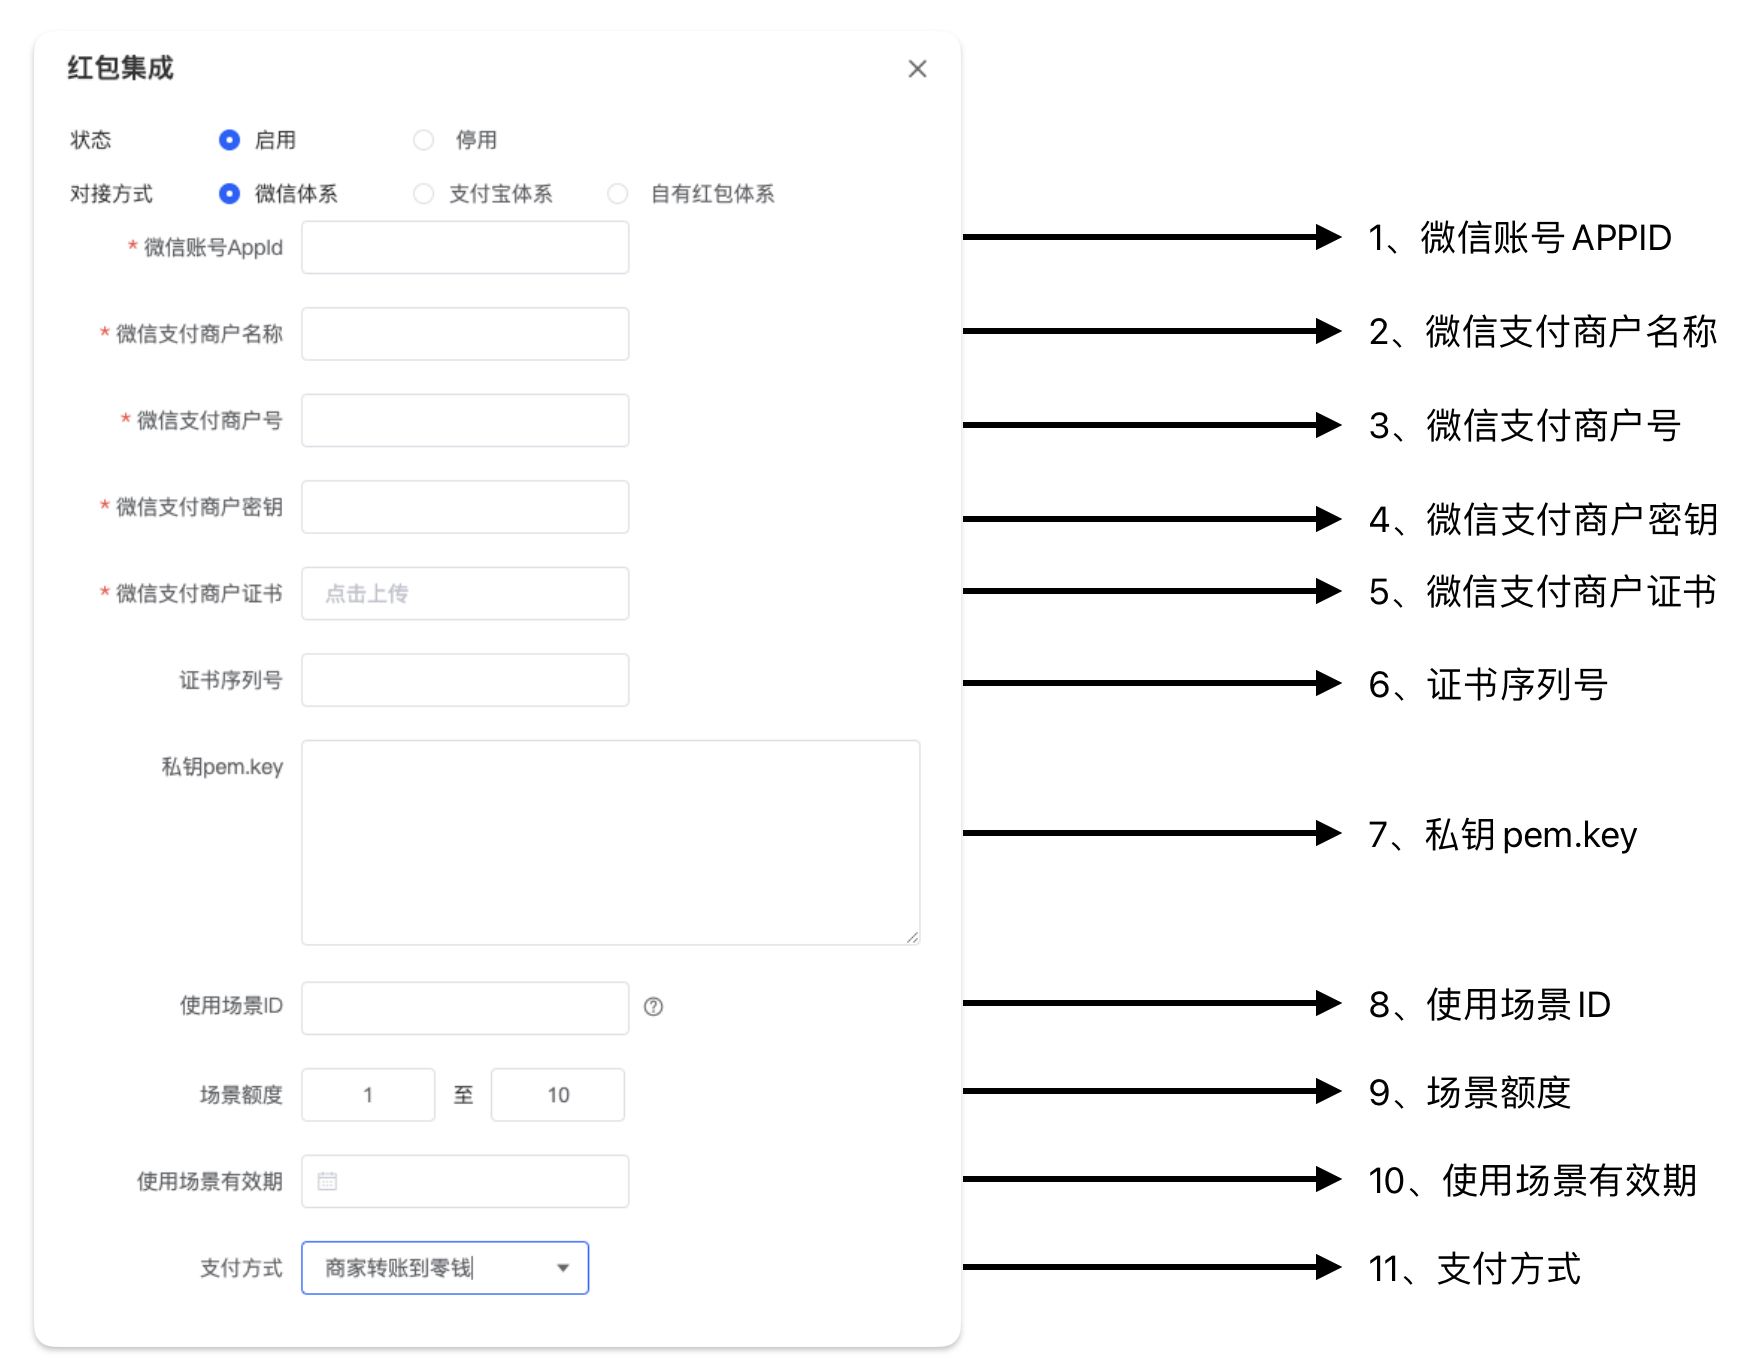1750x1366 pixels.
Task: Grab the text area resize handle
Action: coord(913,938)
